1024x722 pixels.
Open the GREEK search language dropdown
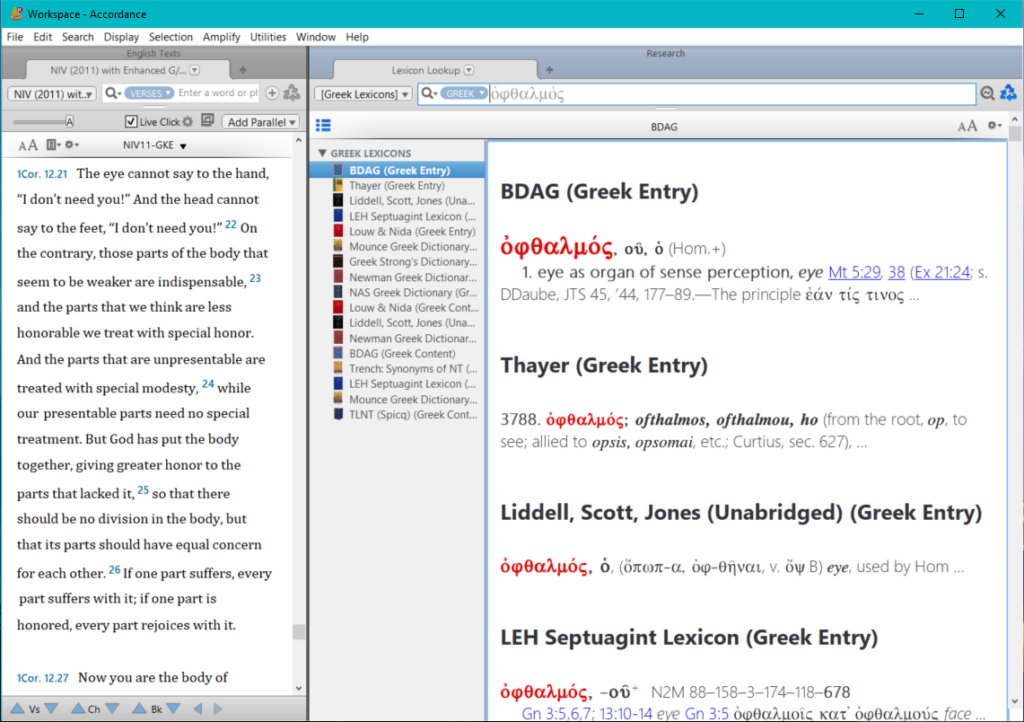[x=464, y=93]
